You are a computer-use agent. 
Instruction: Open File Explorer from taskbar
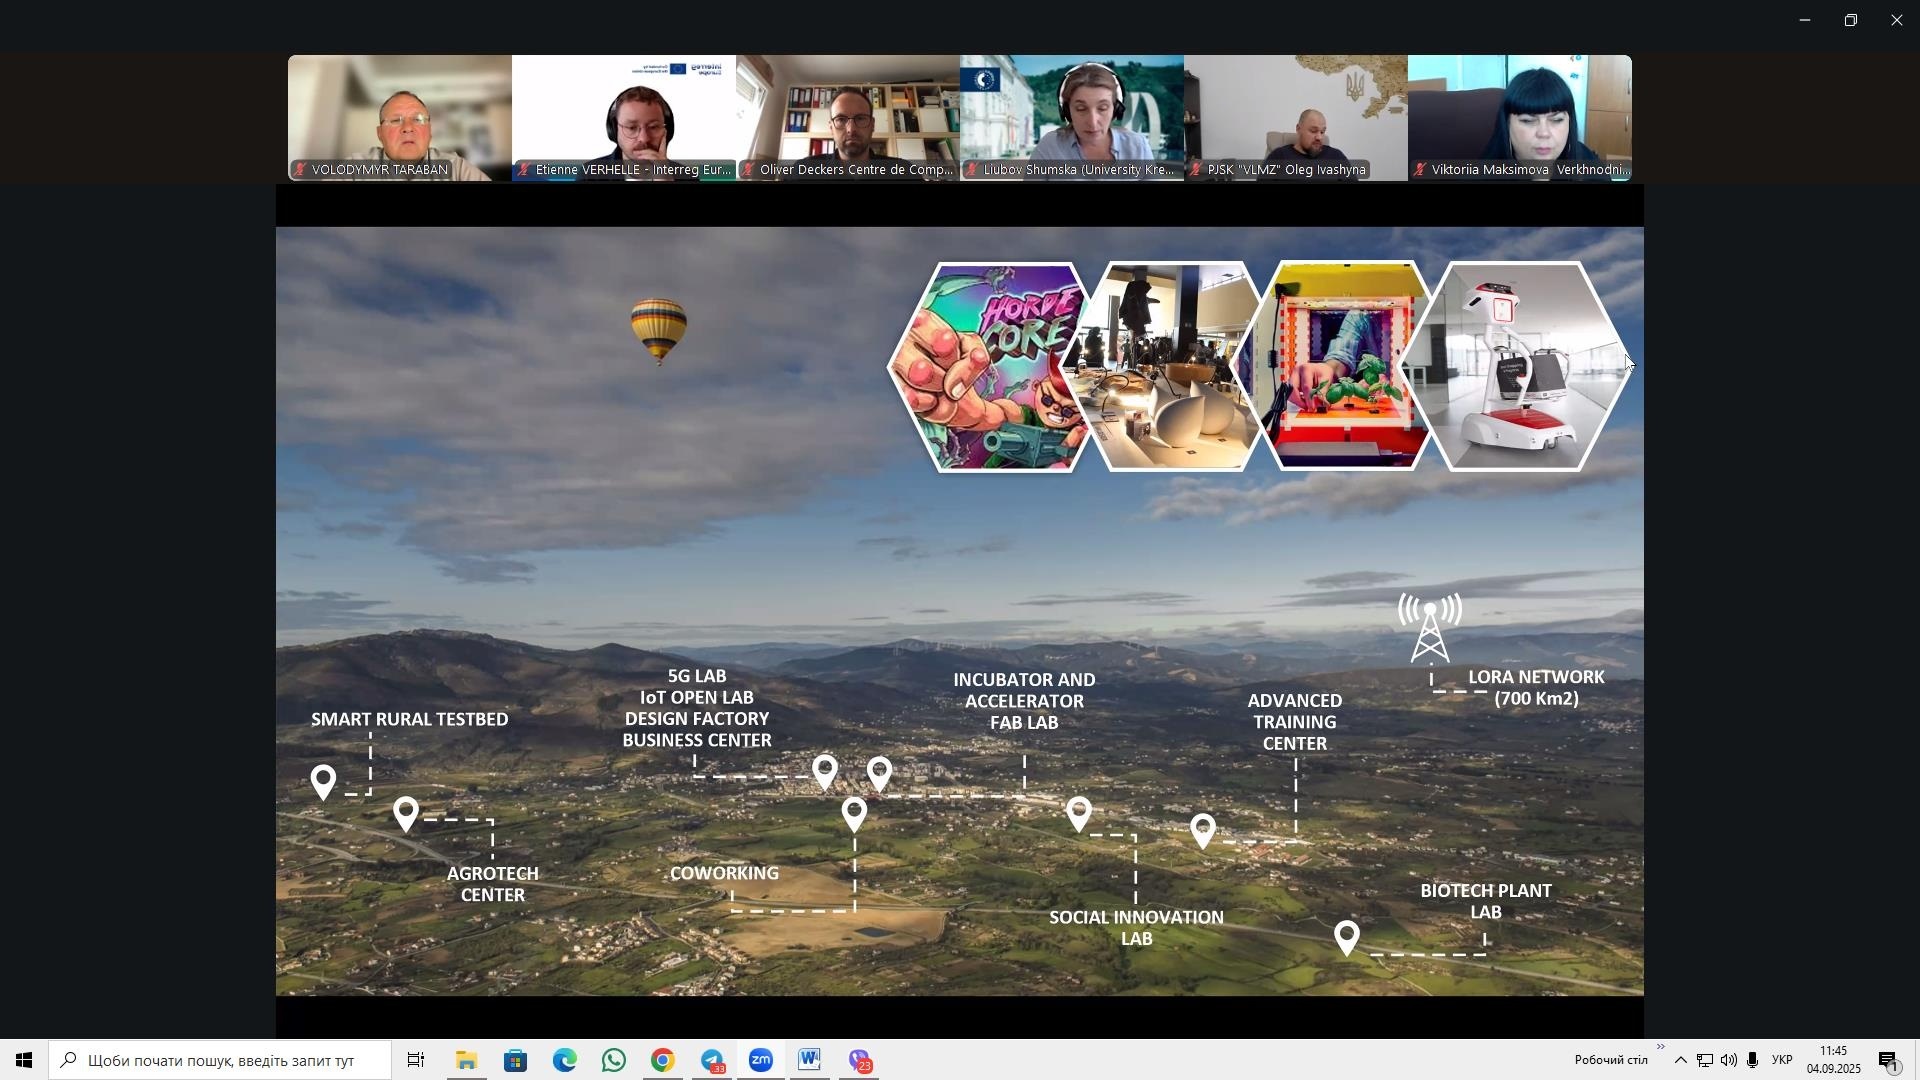pyautogui.click(x=467, y=1061)
